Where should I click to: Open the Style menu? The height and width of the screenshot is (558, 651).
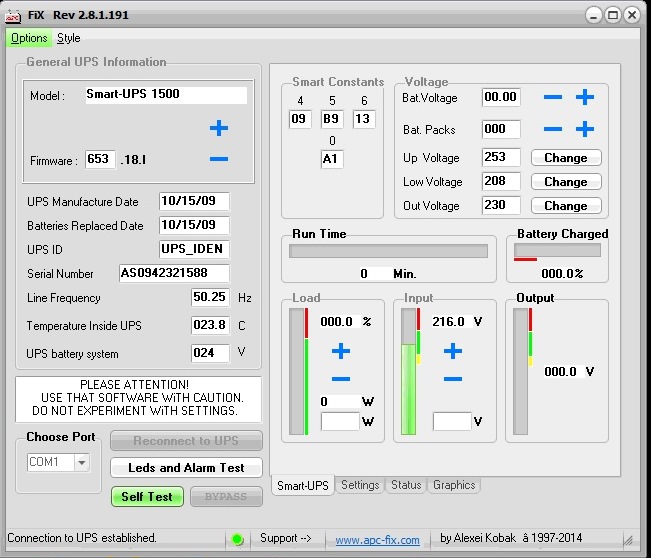pos(69,38)
